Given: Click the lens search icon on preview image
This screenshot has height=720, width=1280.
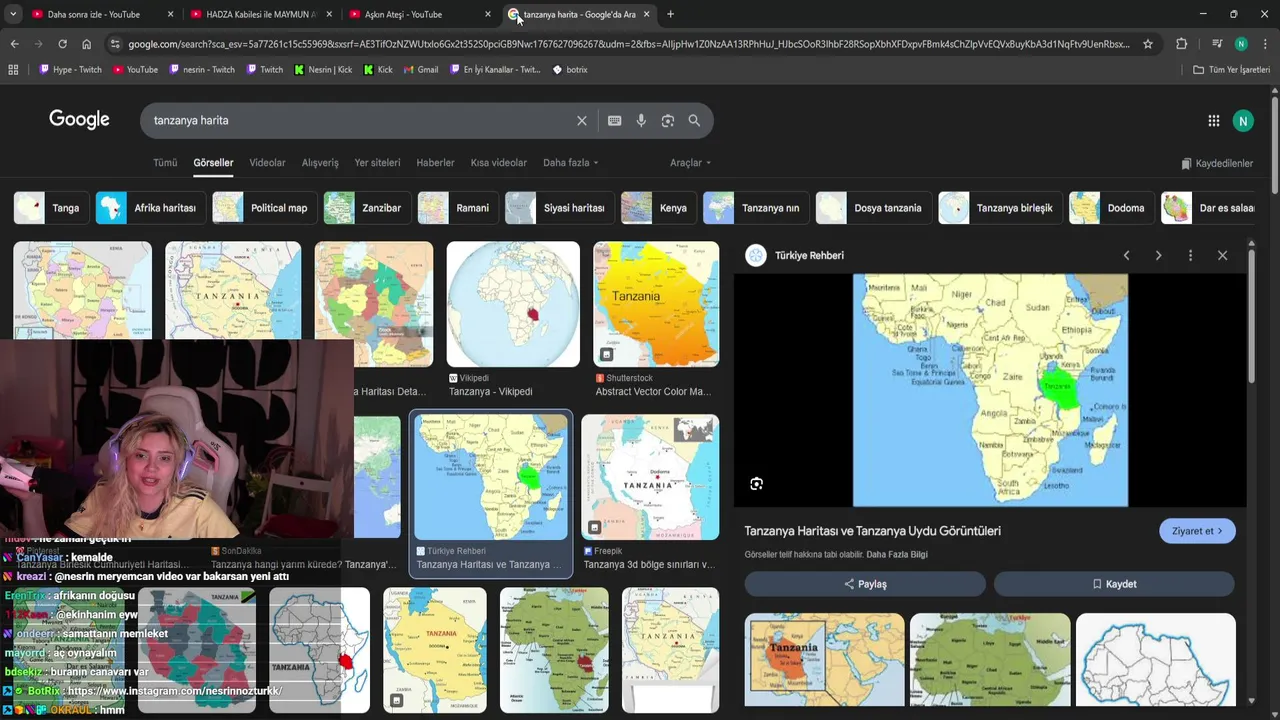Looking at the screenshot, I should pos(756,484).
